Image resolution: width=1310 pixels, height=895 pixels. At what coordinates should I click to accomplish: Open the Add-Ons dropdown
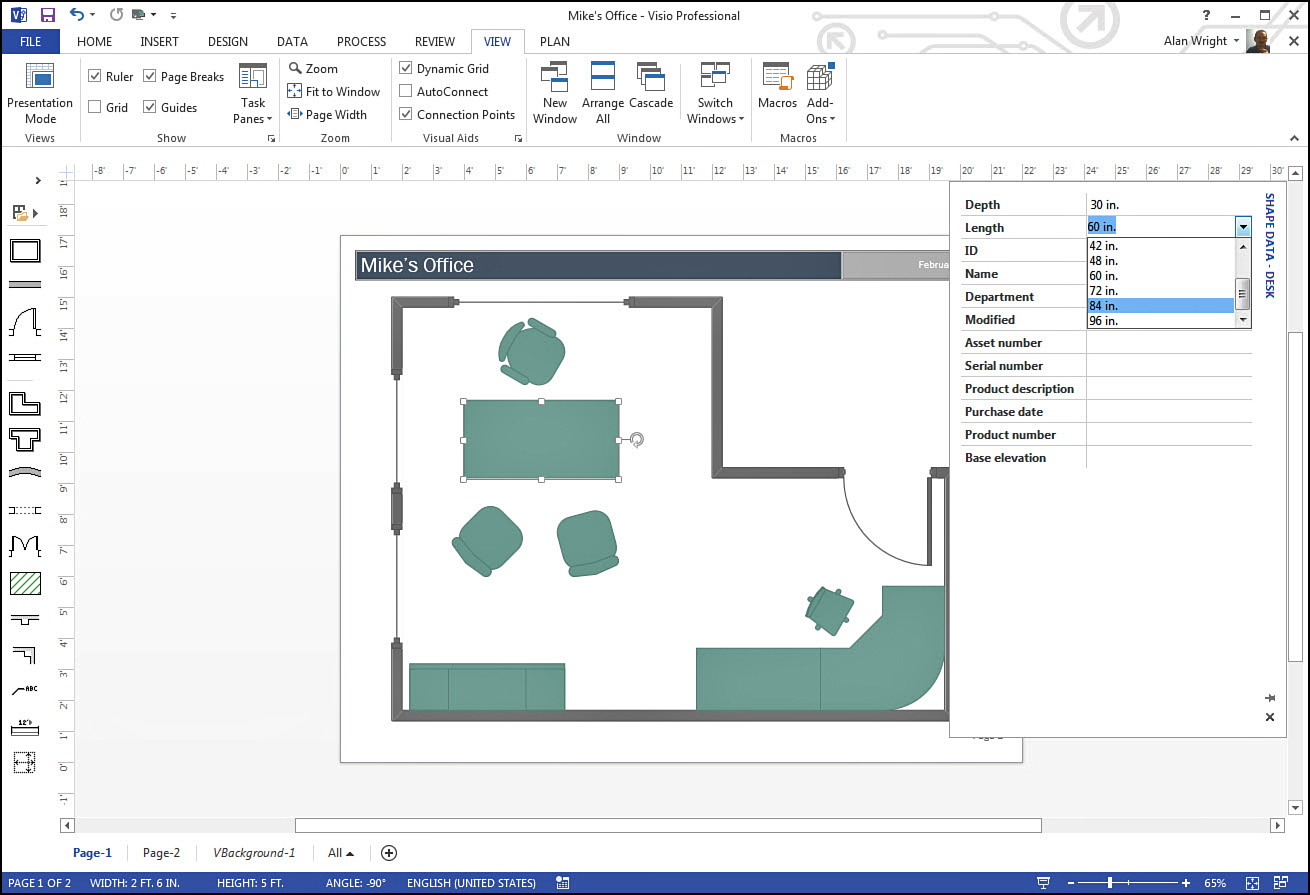click(x=820, y=93)
